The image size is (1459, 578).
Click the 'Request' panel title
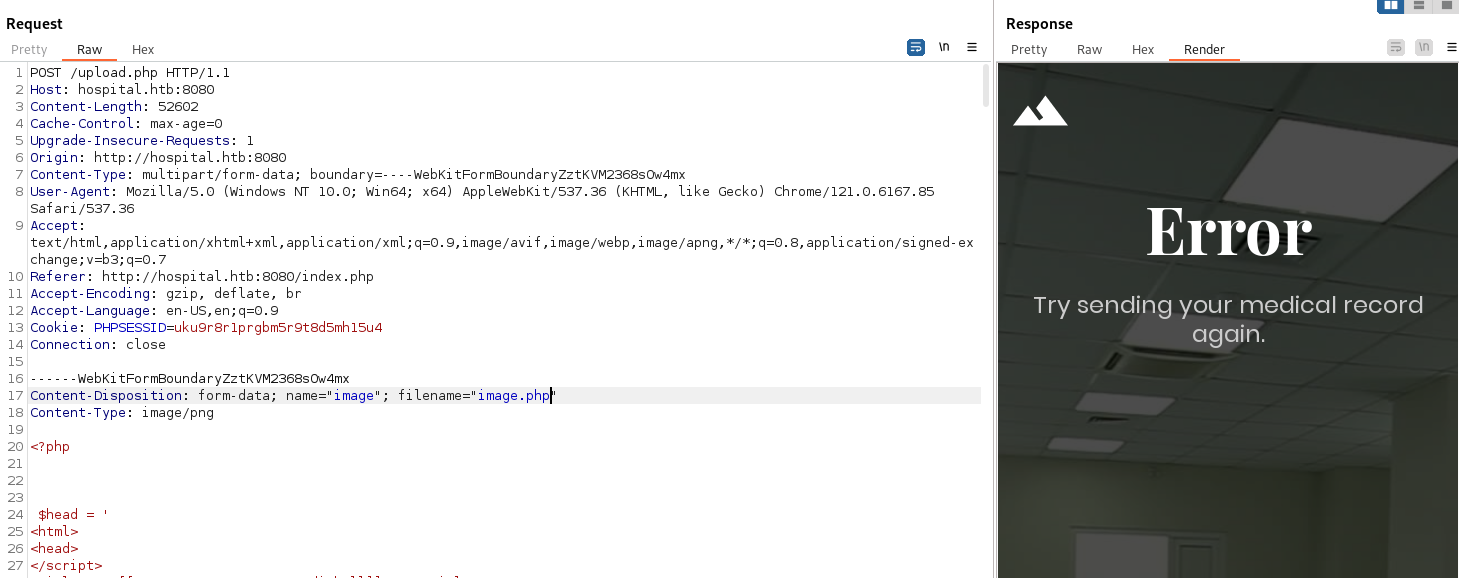pos(34,23)
